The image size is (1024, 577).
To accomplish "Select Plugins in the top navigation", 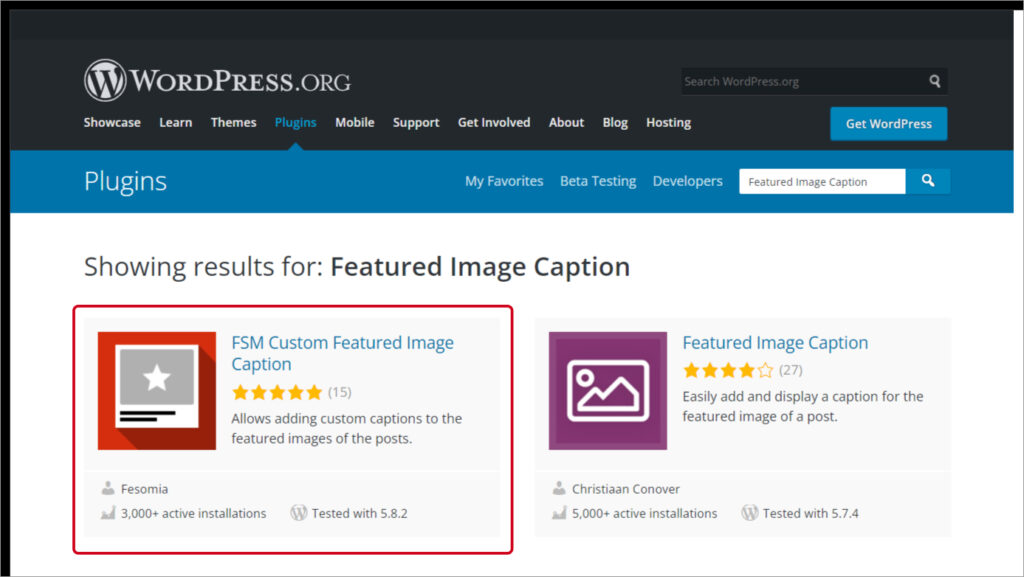I will coord(295,122).
